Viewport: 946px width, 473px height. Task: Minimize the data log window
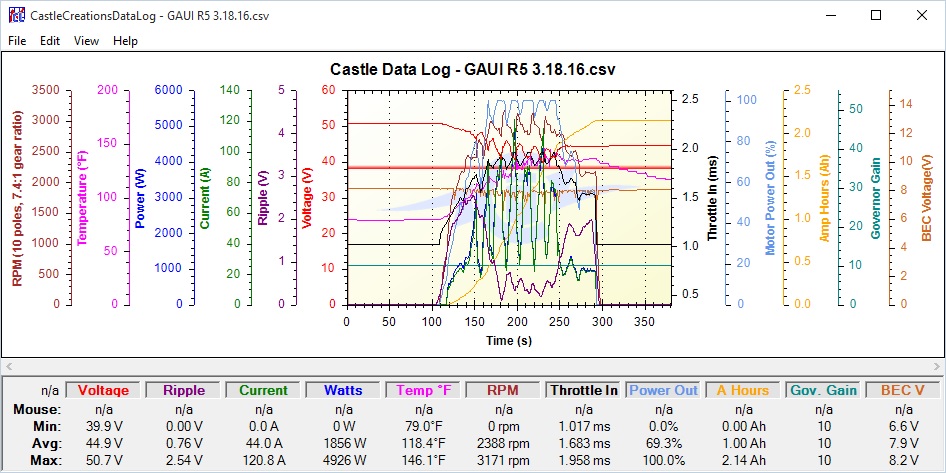coord(830,16)
